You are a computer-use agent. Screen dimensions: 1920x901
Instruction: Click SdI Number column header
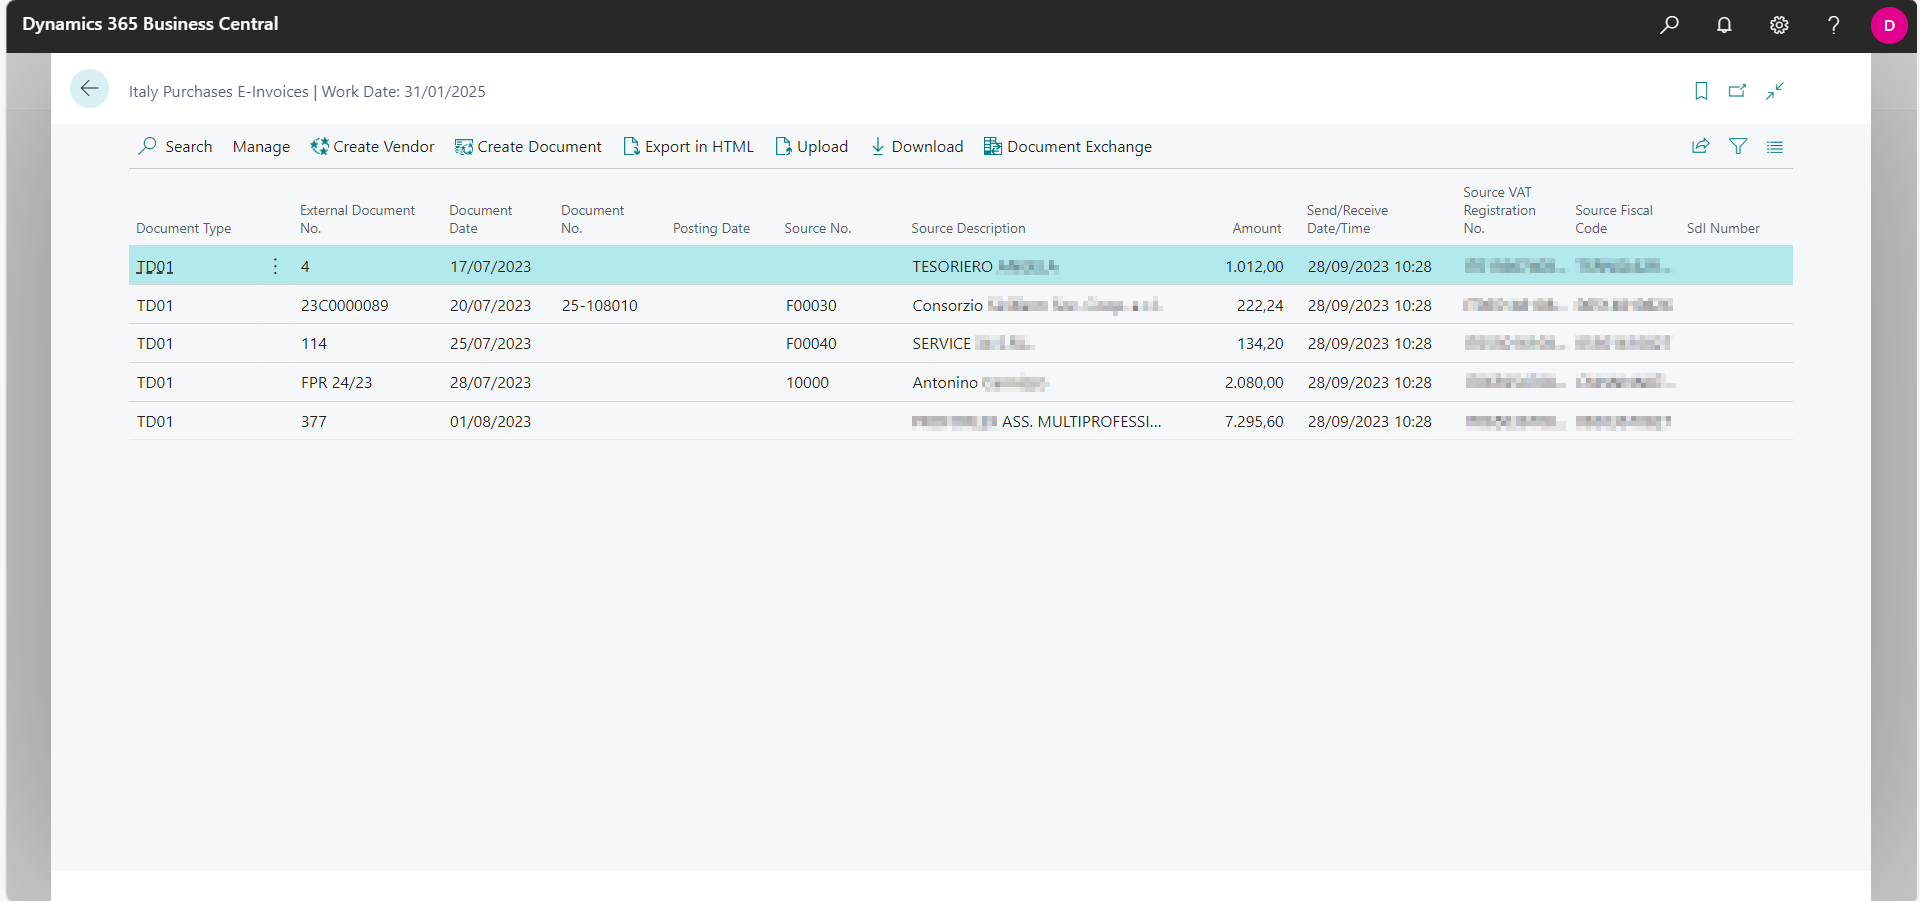coord(1722,228)
